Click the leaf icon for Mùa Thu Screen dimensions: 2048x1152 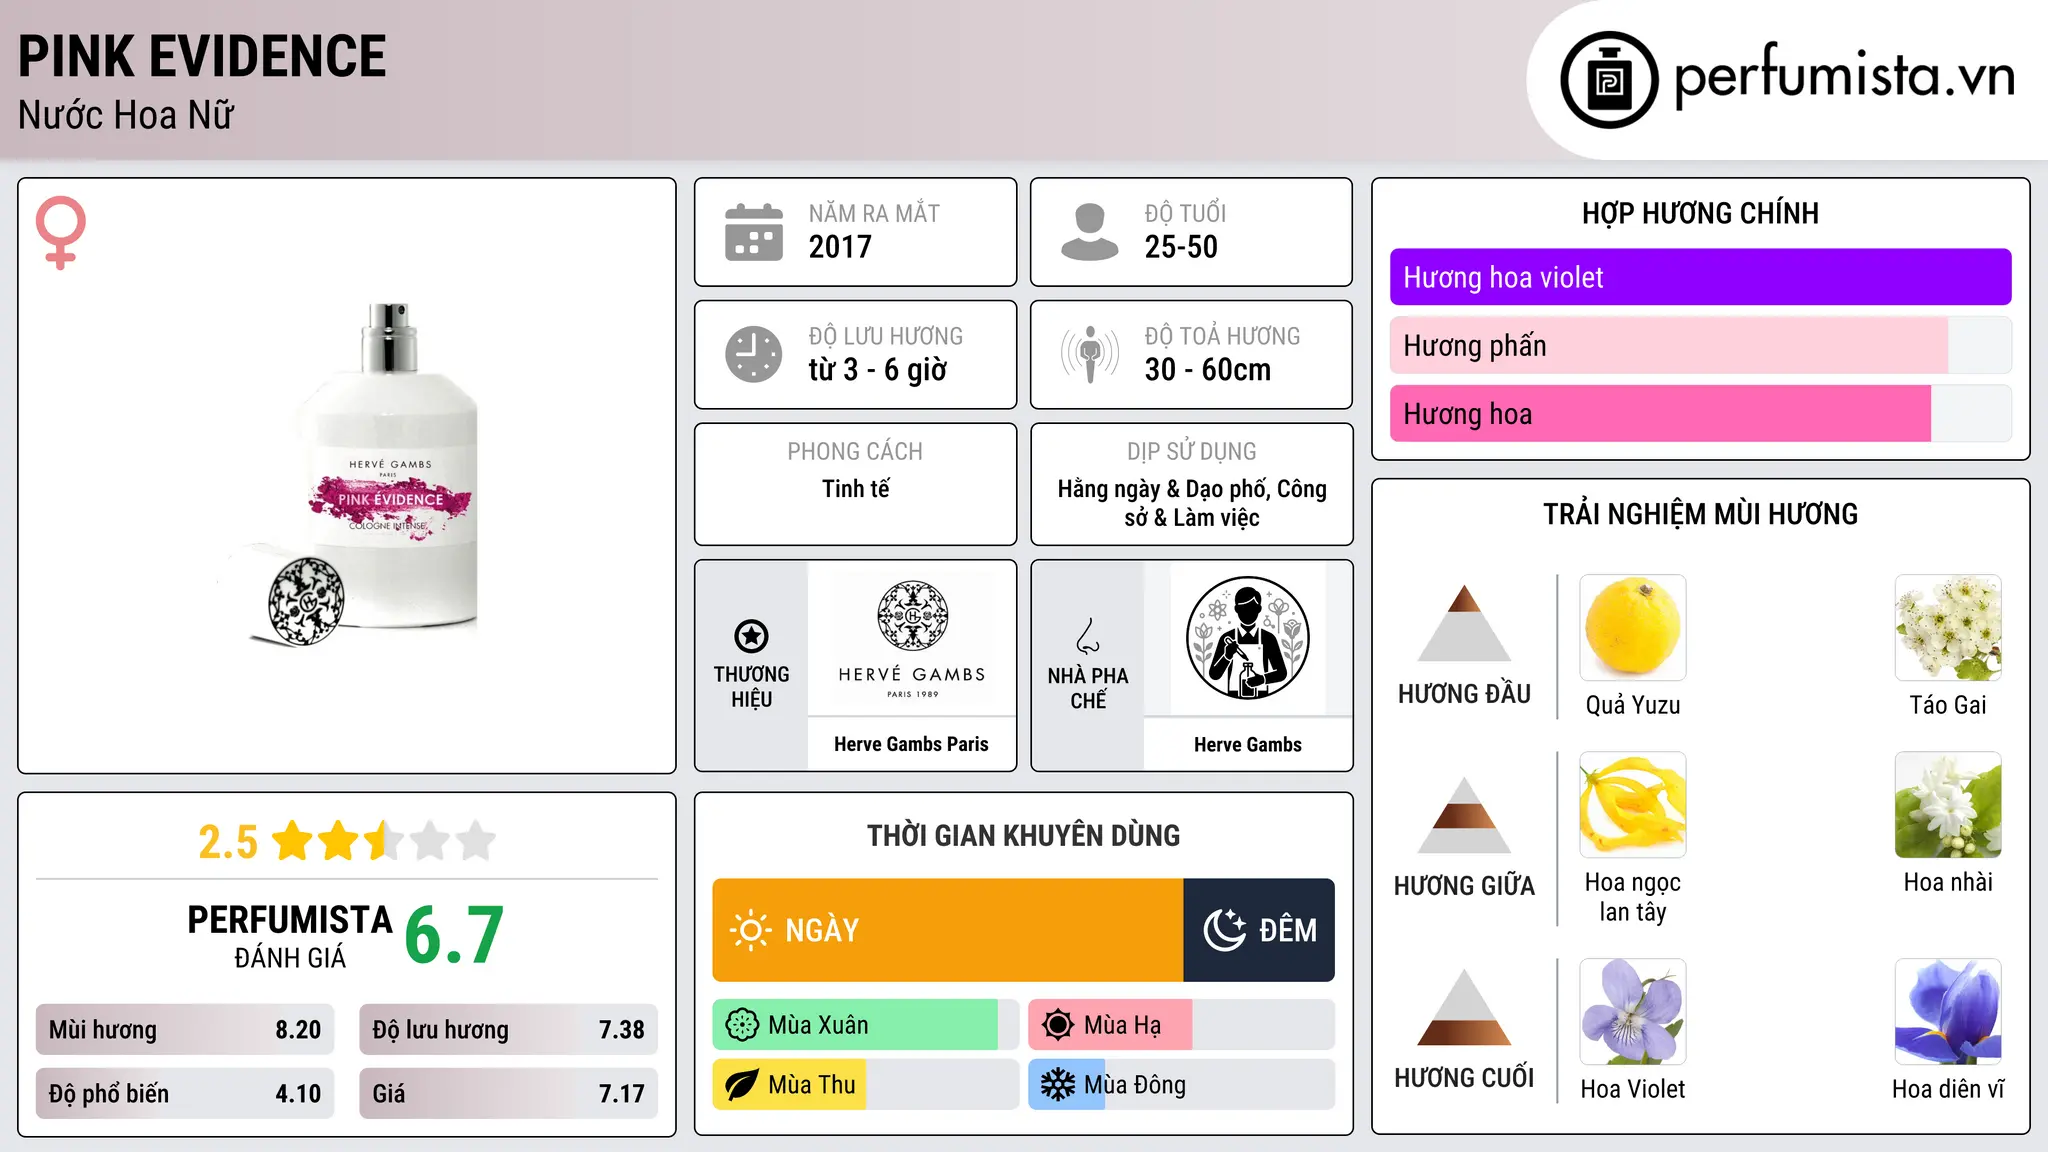coord(742,1085)
